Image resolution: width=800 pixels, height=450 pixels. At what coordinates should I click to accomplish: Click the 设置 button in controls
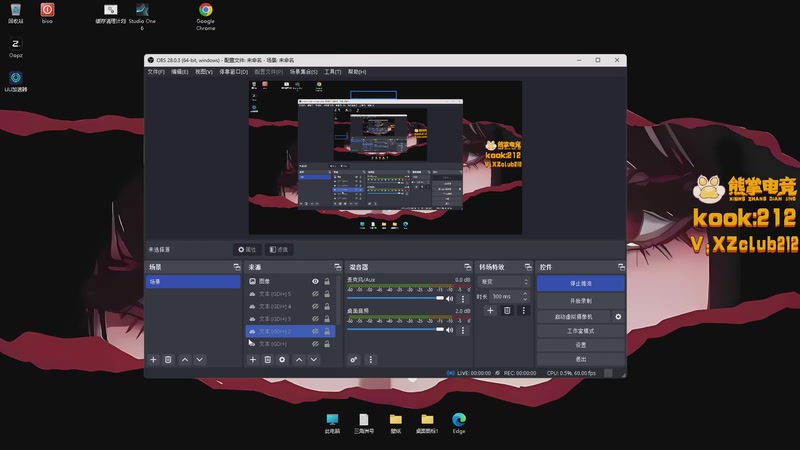point(581,345)
